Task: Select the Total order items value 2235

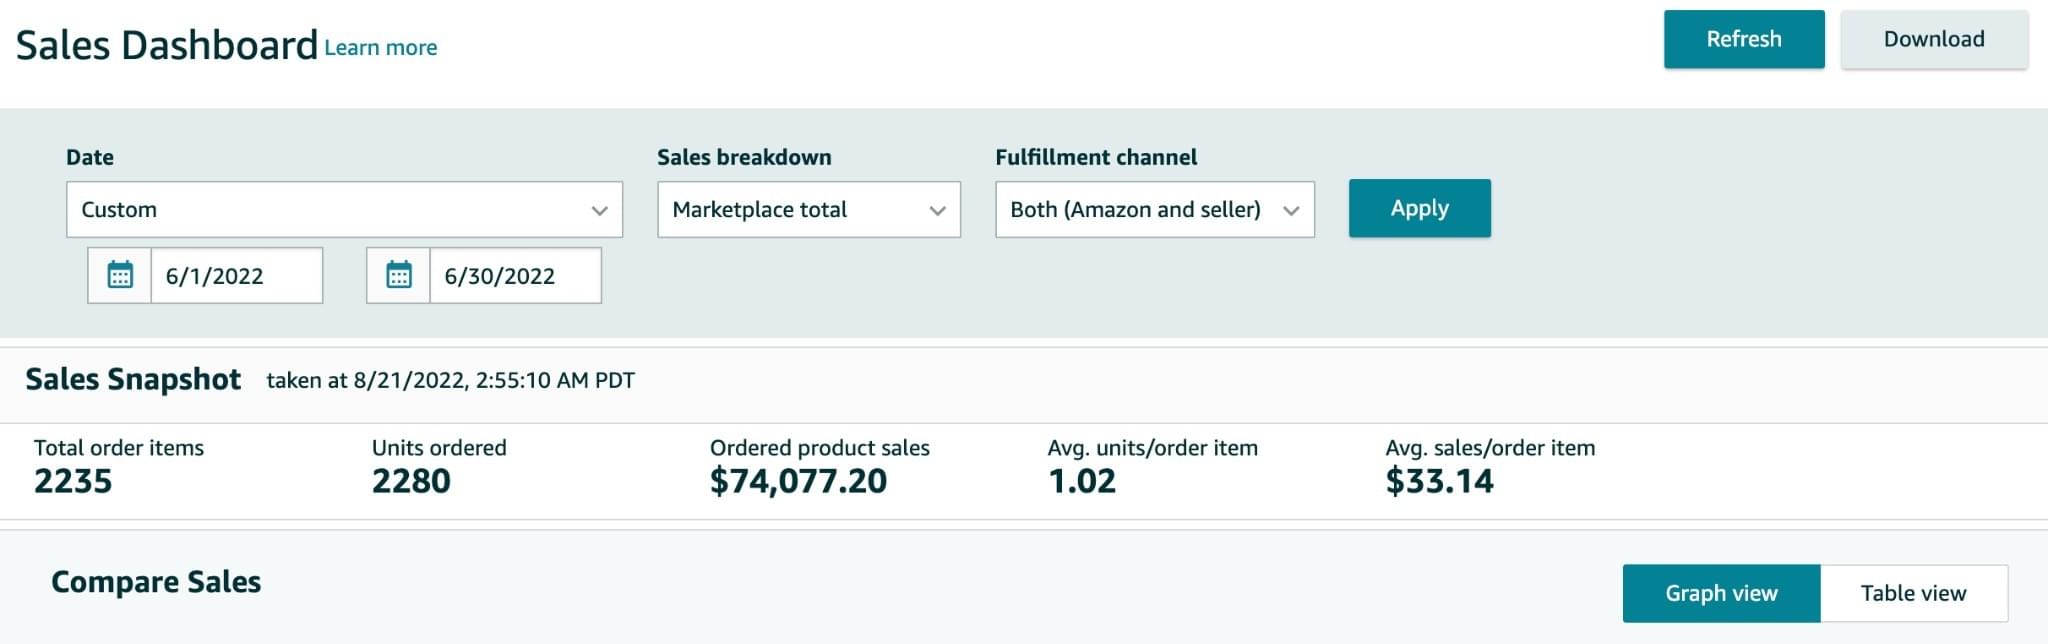Action: tap(73, 481)
